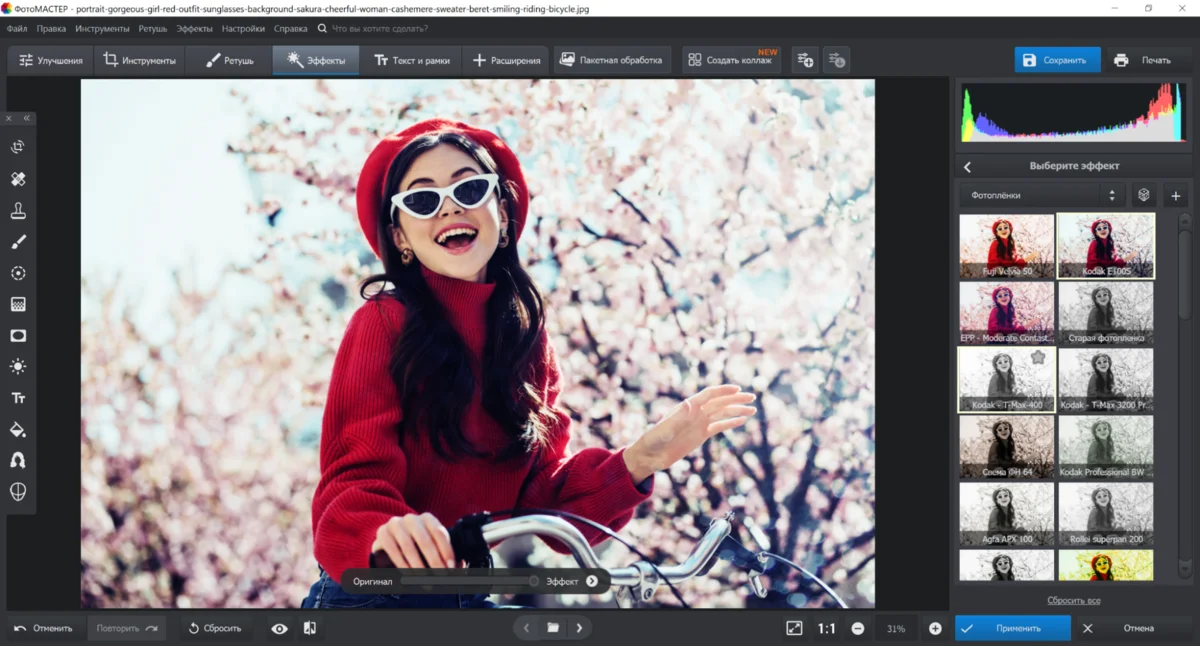Click the Сбросить все link
The image size is (1200, 646).
click(x=1073, y=600)
